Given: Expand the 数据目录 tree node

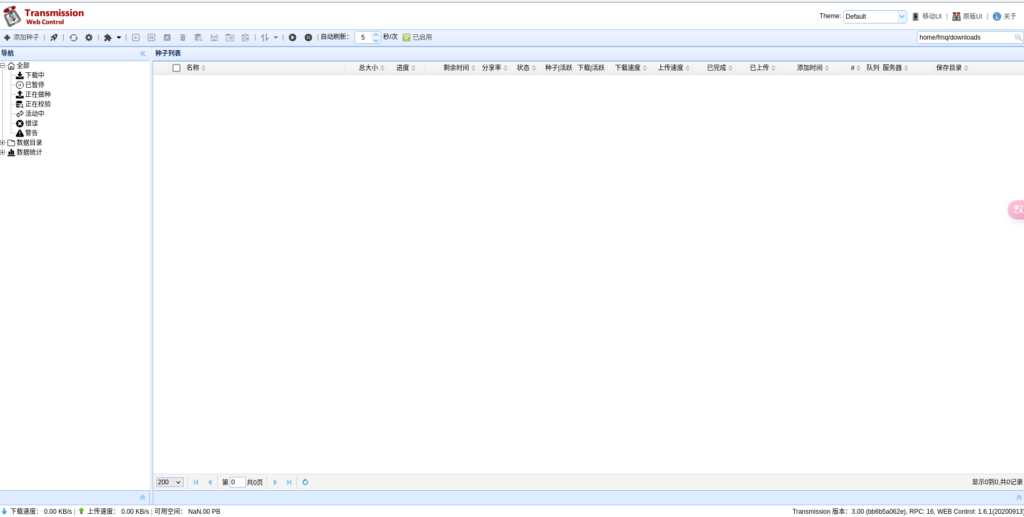Looking at the screenshot, I should tap(3, 142).
